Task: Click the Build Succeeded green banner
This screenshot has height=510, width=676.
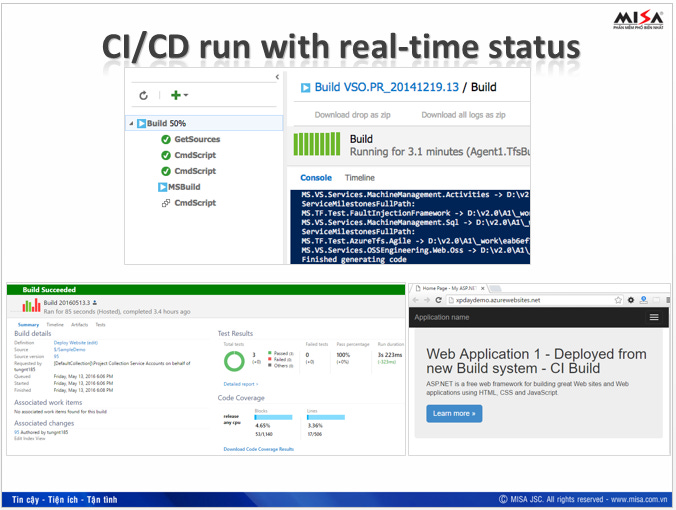Action: click(206, 290)
